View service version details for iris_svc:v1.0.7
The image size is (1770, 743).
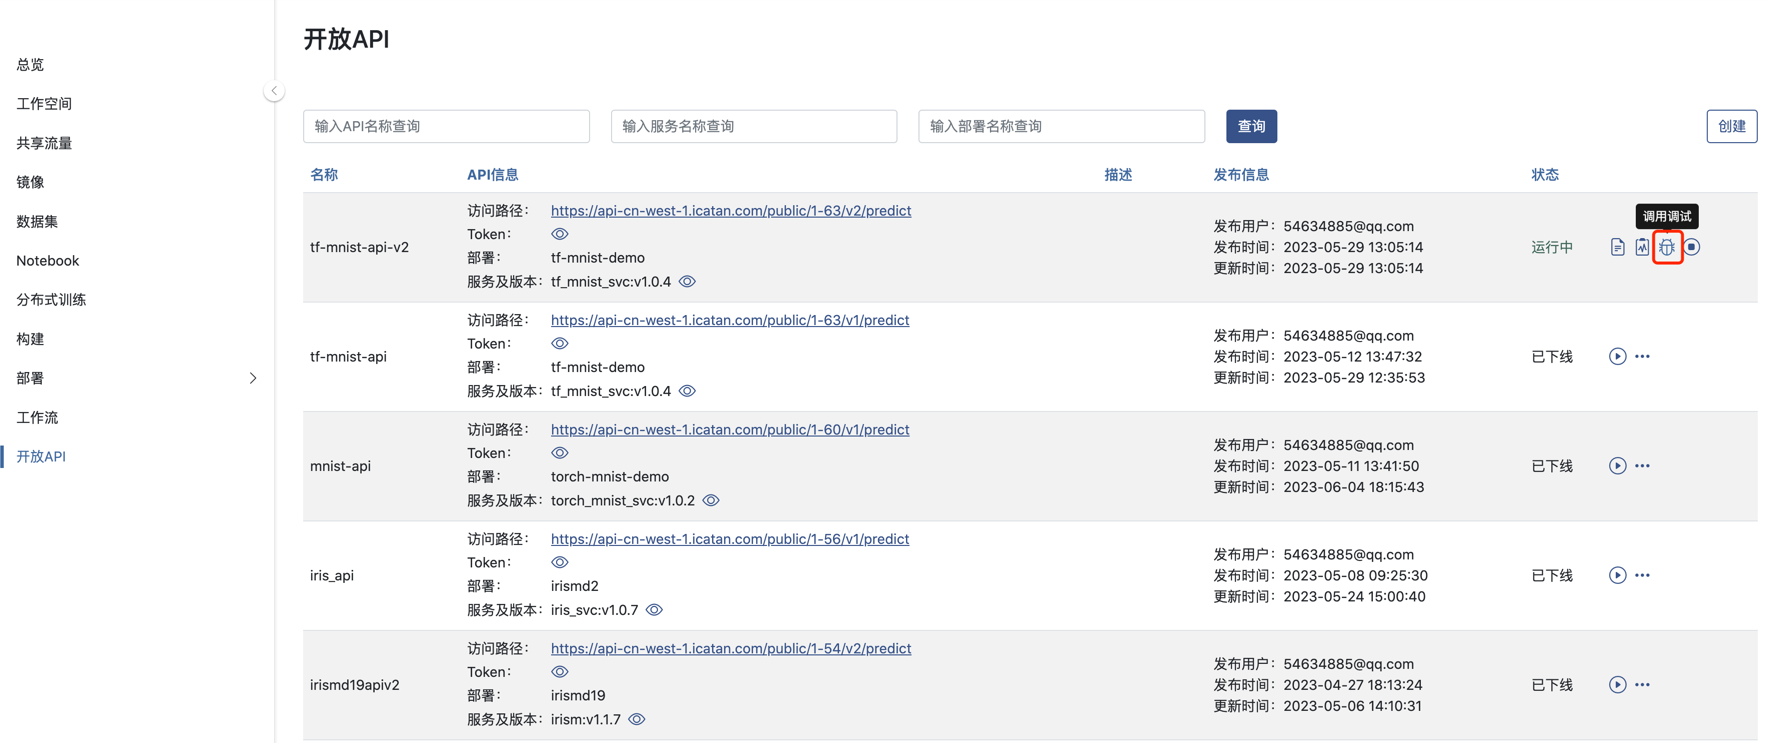click(x=654, y=610)
